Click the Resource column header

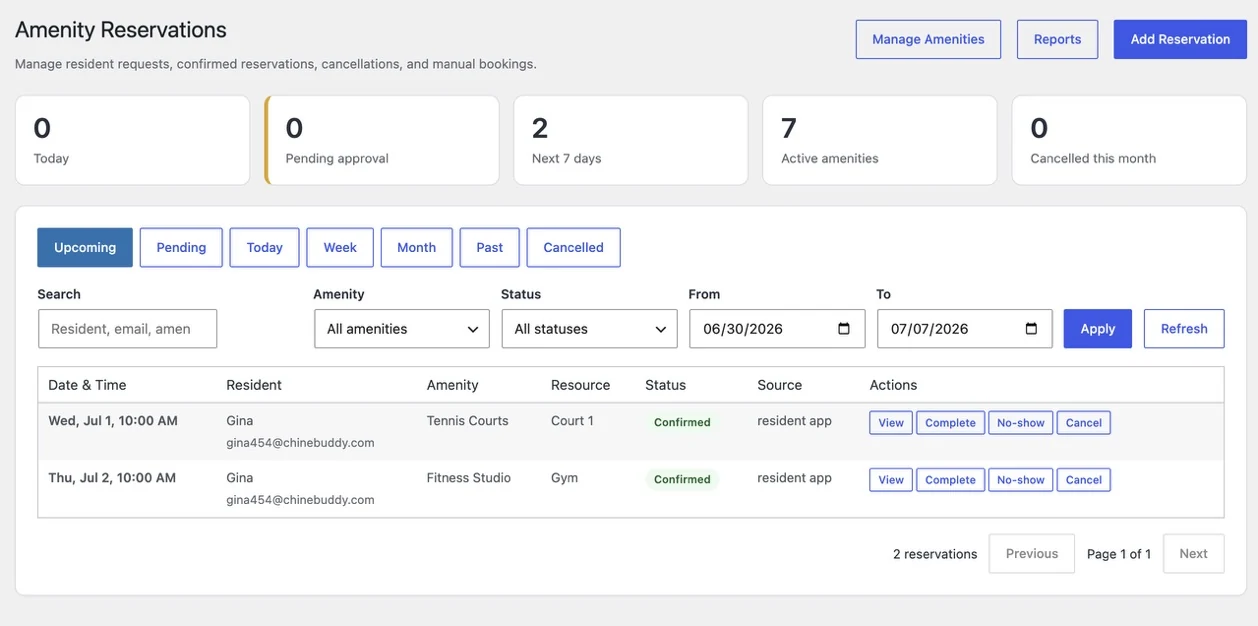pyautogui.click(x=580, y=385)
